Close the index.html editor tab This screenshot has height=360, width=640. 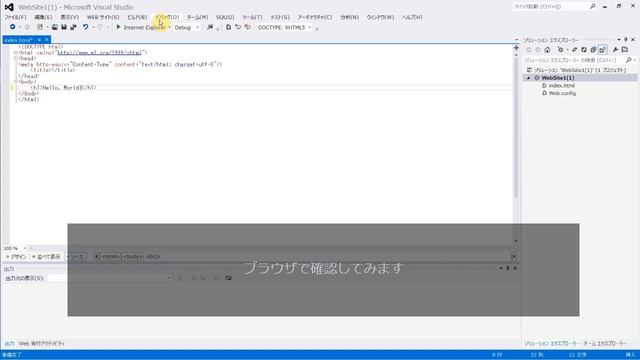(47, 40)
